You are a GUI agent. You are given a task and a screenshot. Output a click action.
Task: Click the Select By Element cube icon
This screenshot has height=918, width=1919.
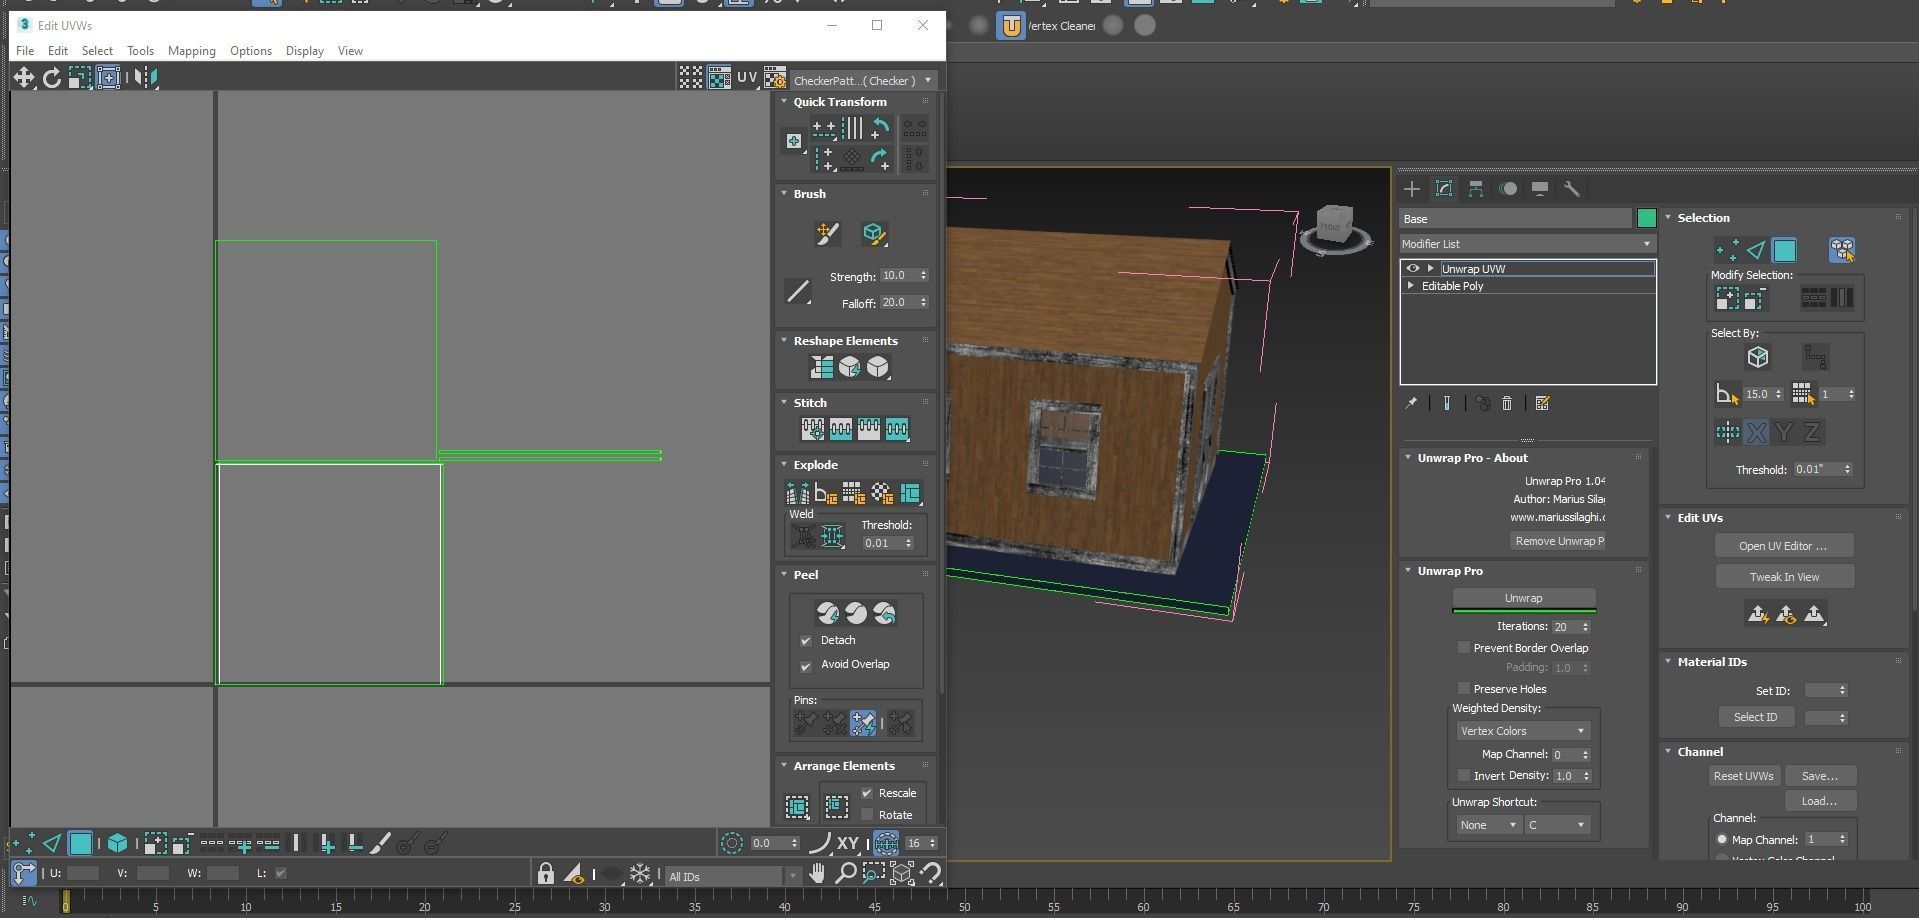tap(1757, 357)
